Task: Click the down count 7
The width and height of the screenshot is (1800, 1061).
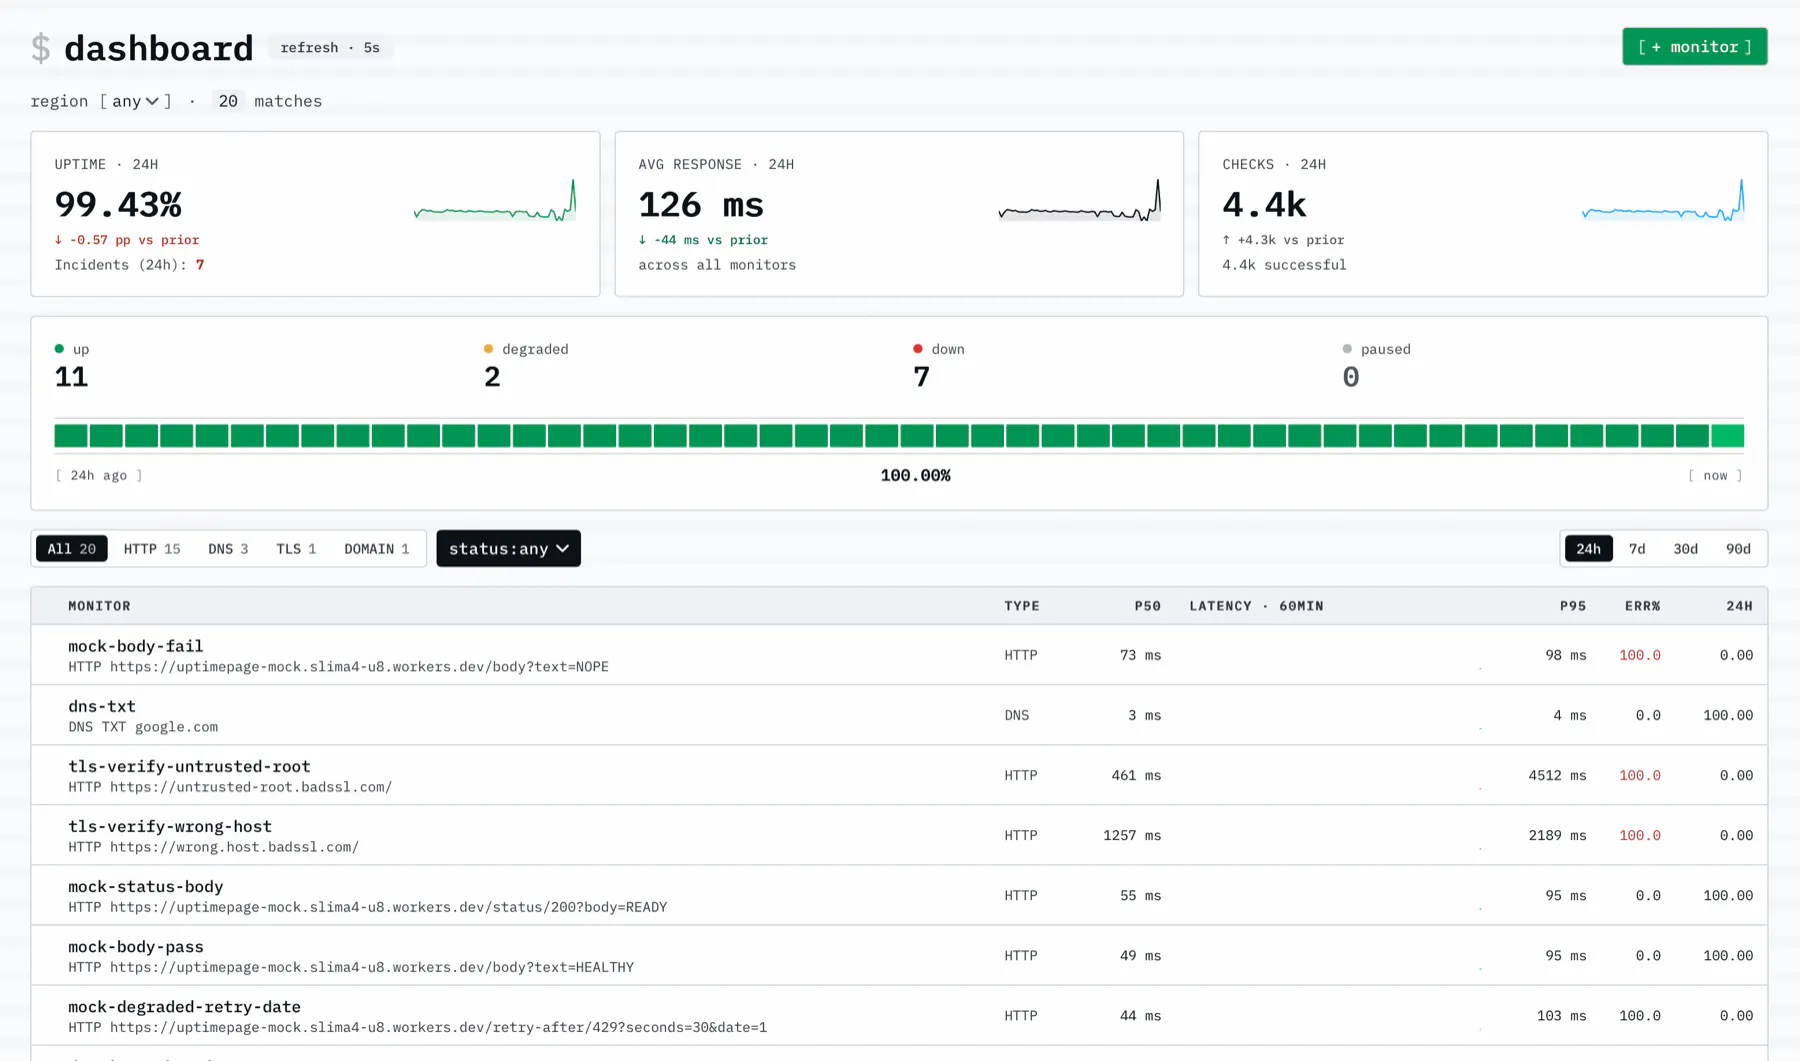Action: click(921, 377)
